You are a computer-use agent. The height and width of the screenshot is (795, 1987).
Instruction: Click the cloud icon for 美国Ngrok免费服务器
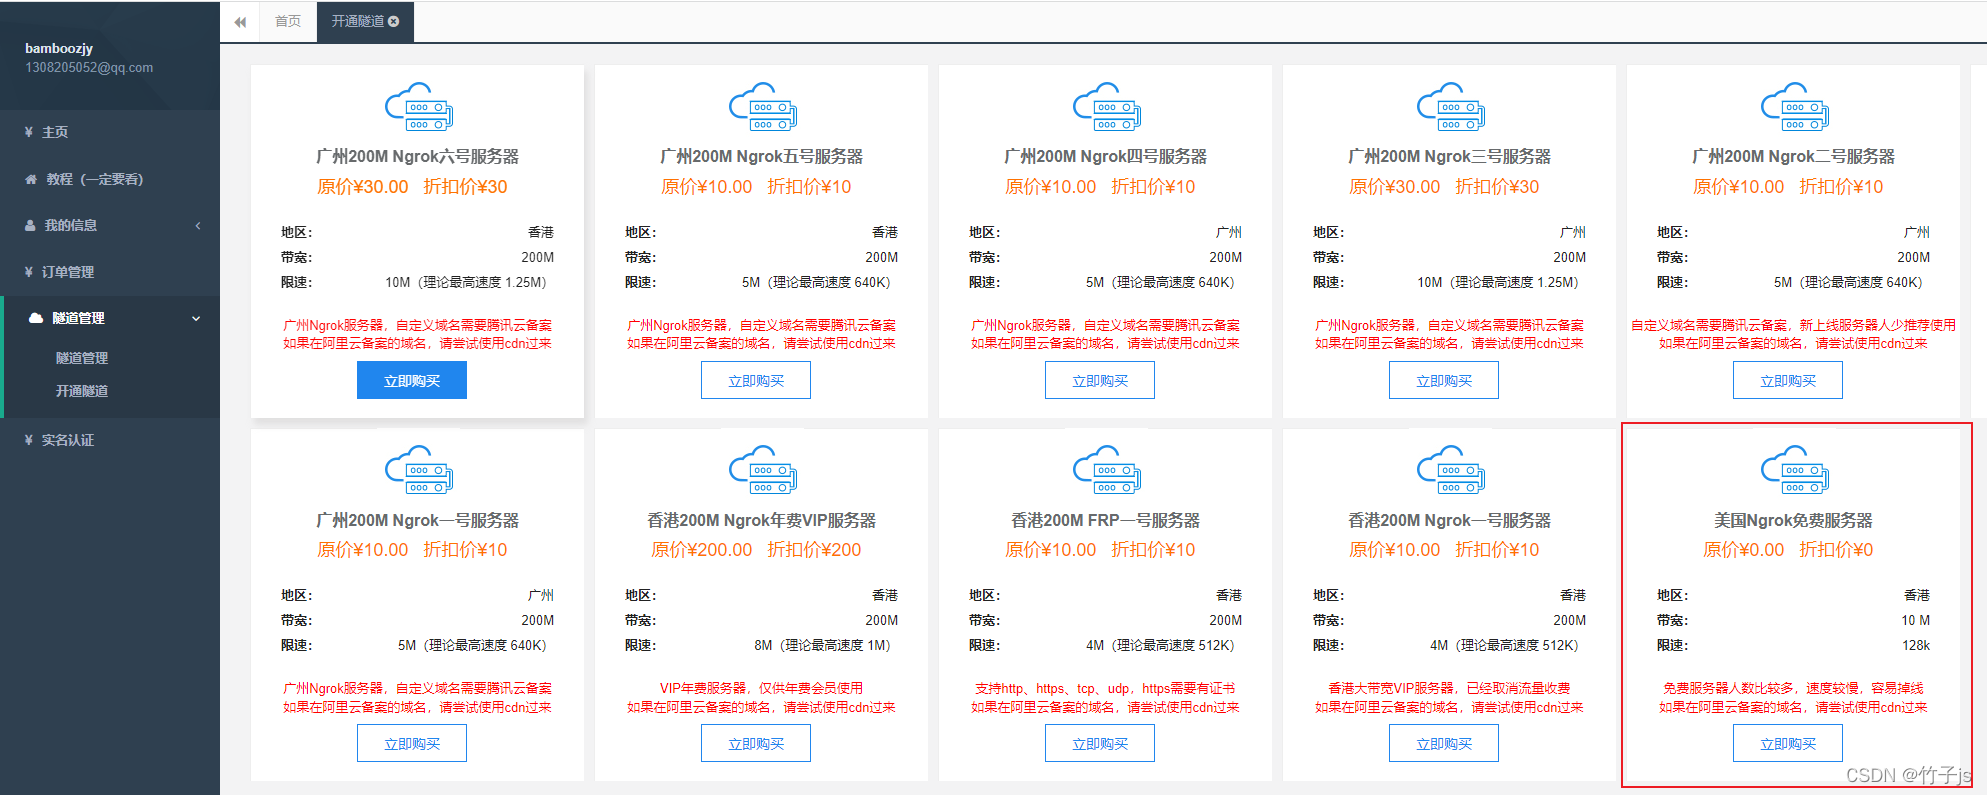tap(1795, 470)
